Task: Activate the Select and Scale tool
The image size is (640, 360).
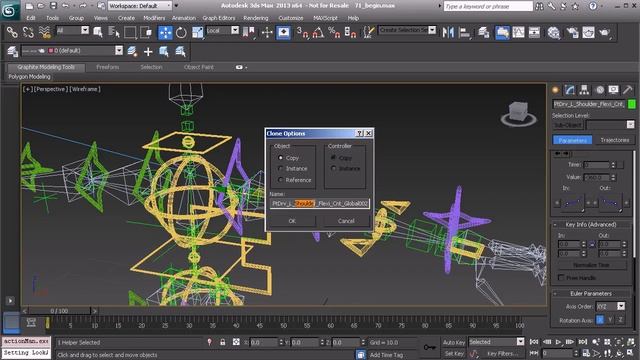Action: point(198,32)
